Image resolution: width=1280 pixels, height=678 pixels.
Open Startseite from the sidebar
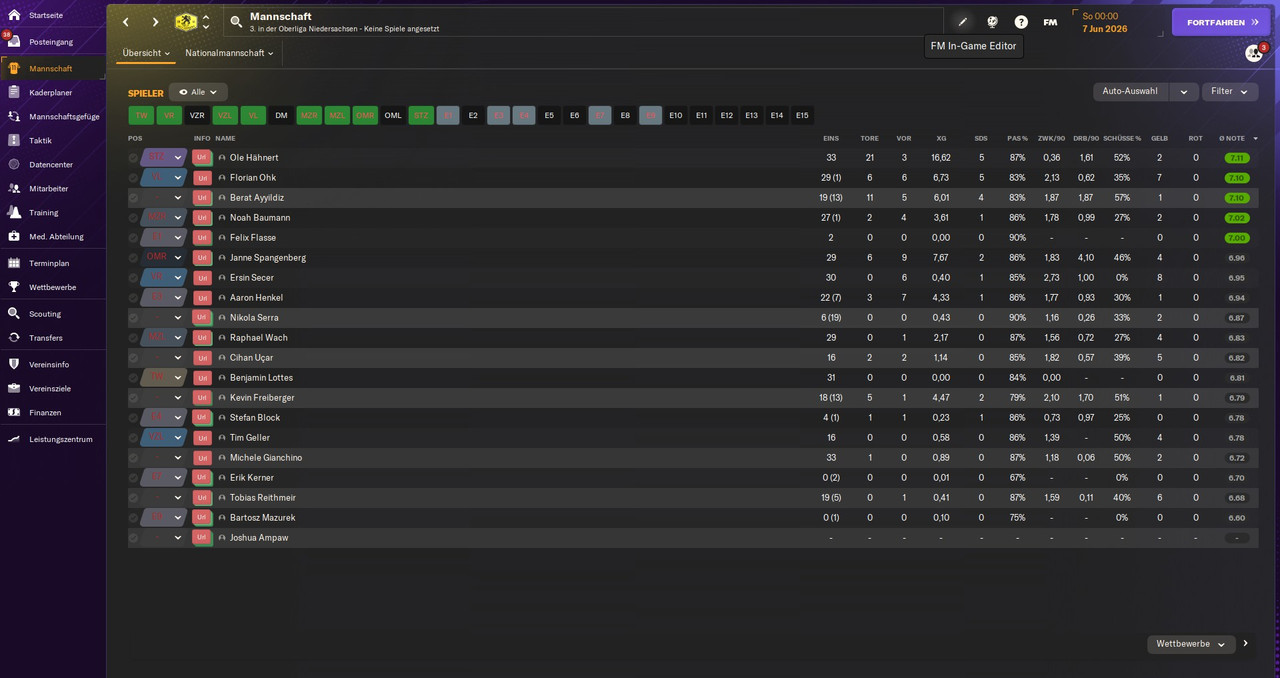pyautogui.click(x=45, y=15)
